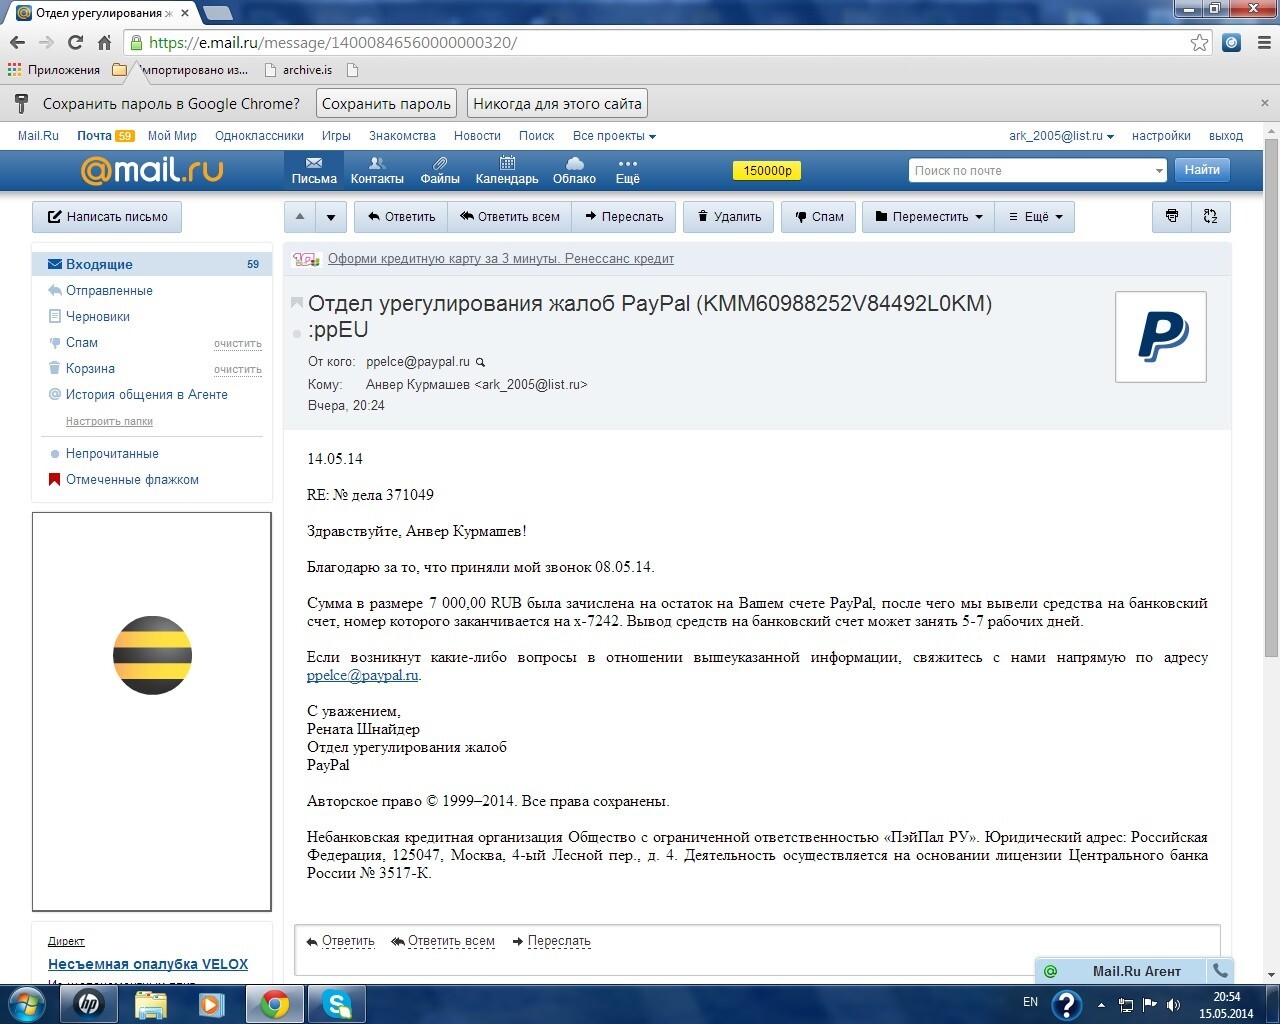Open the Облако cloud icon
This screenshot has height=1024, width=1280.
pyautogui.click(x=574, y=170)
